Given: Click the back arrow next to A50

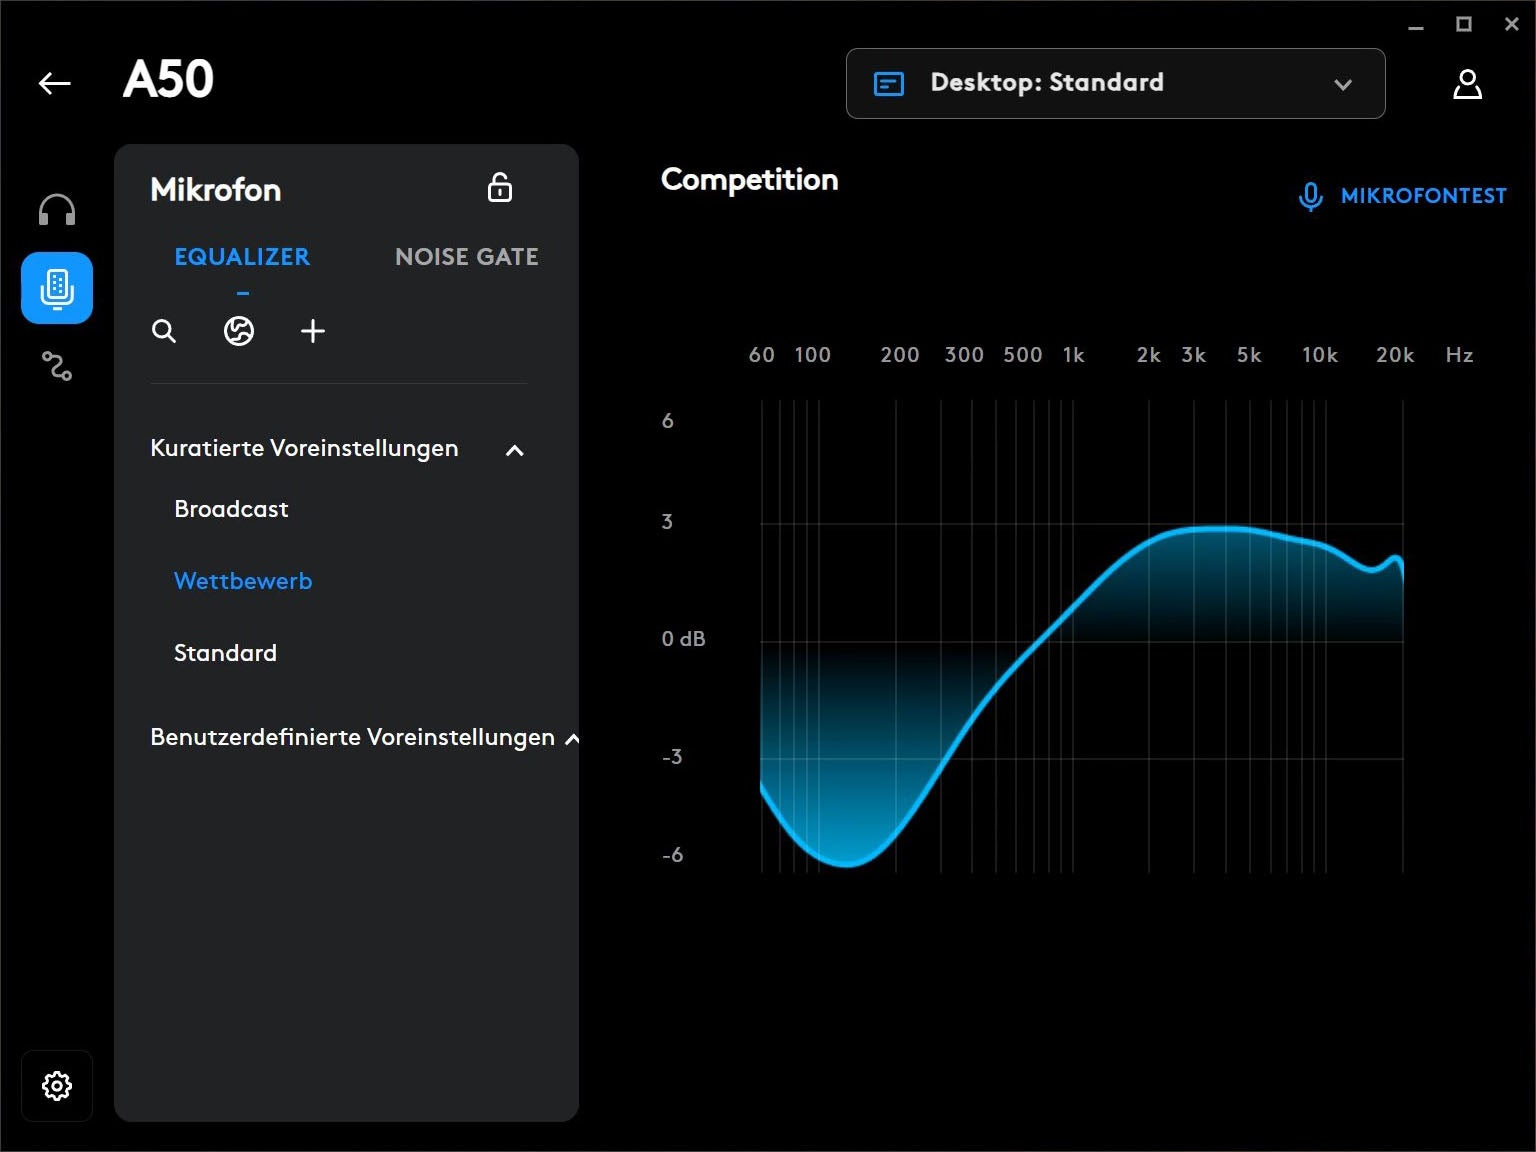Looking at the screenshot, I should click(55, 83).
